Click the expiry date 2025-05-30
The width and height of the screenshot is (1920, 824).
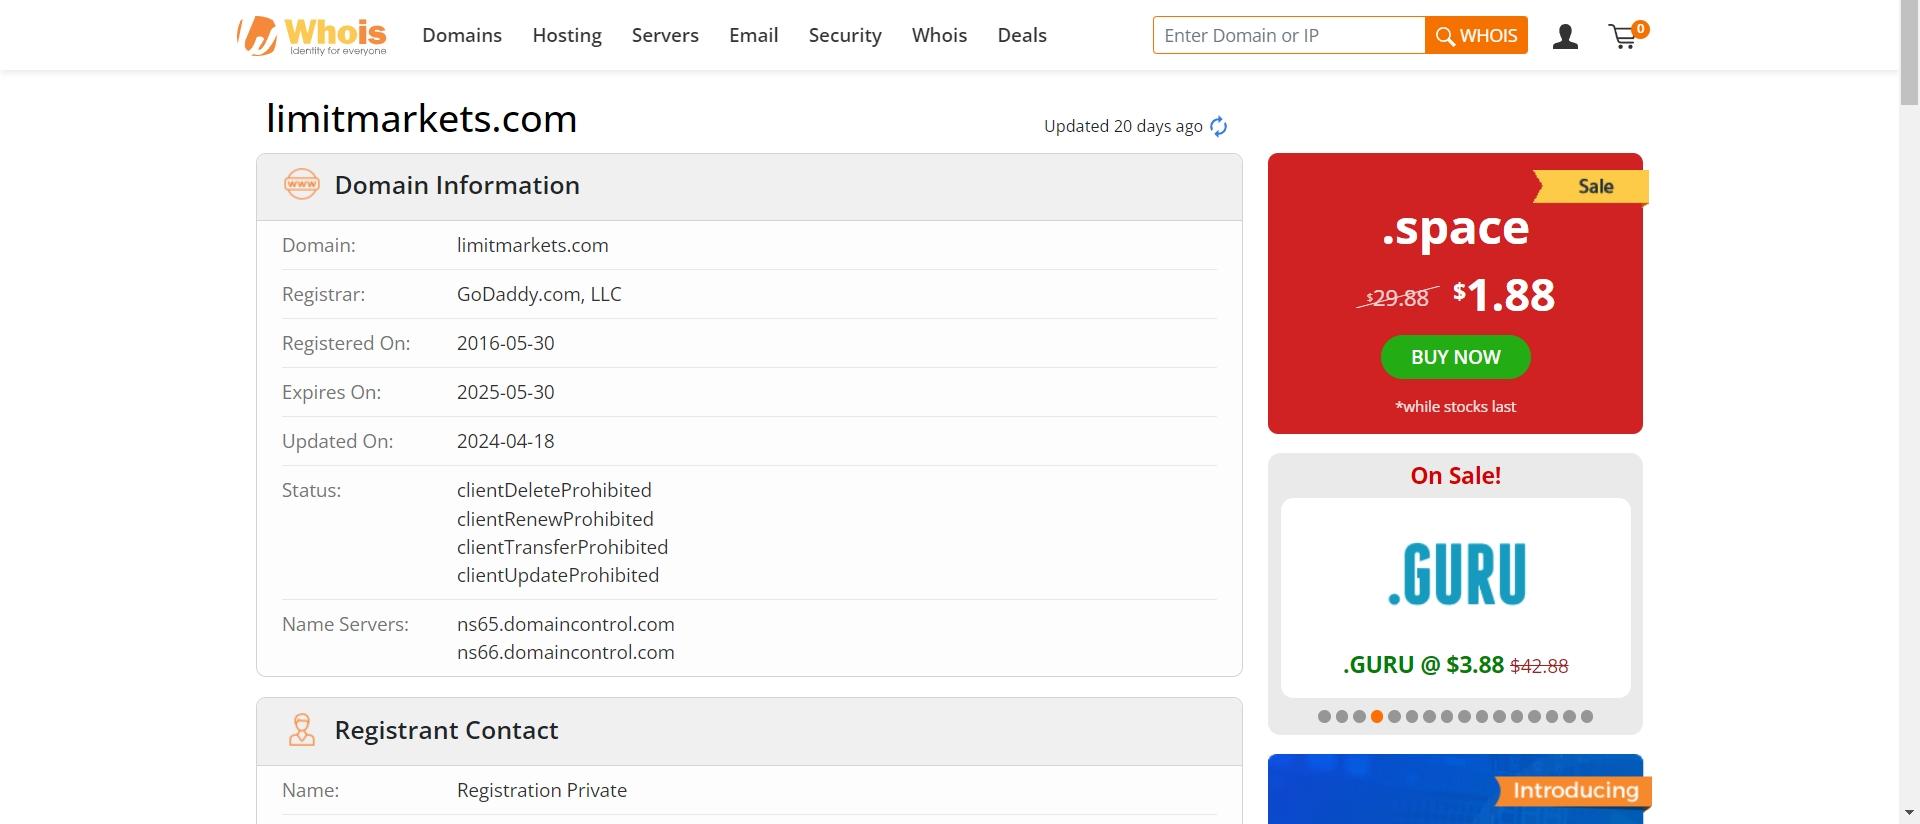(x=505, y=392)
